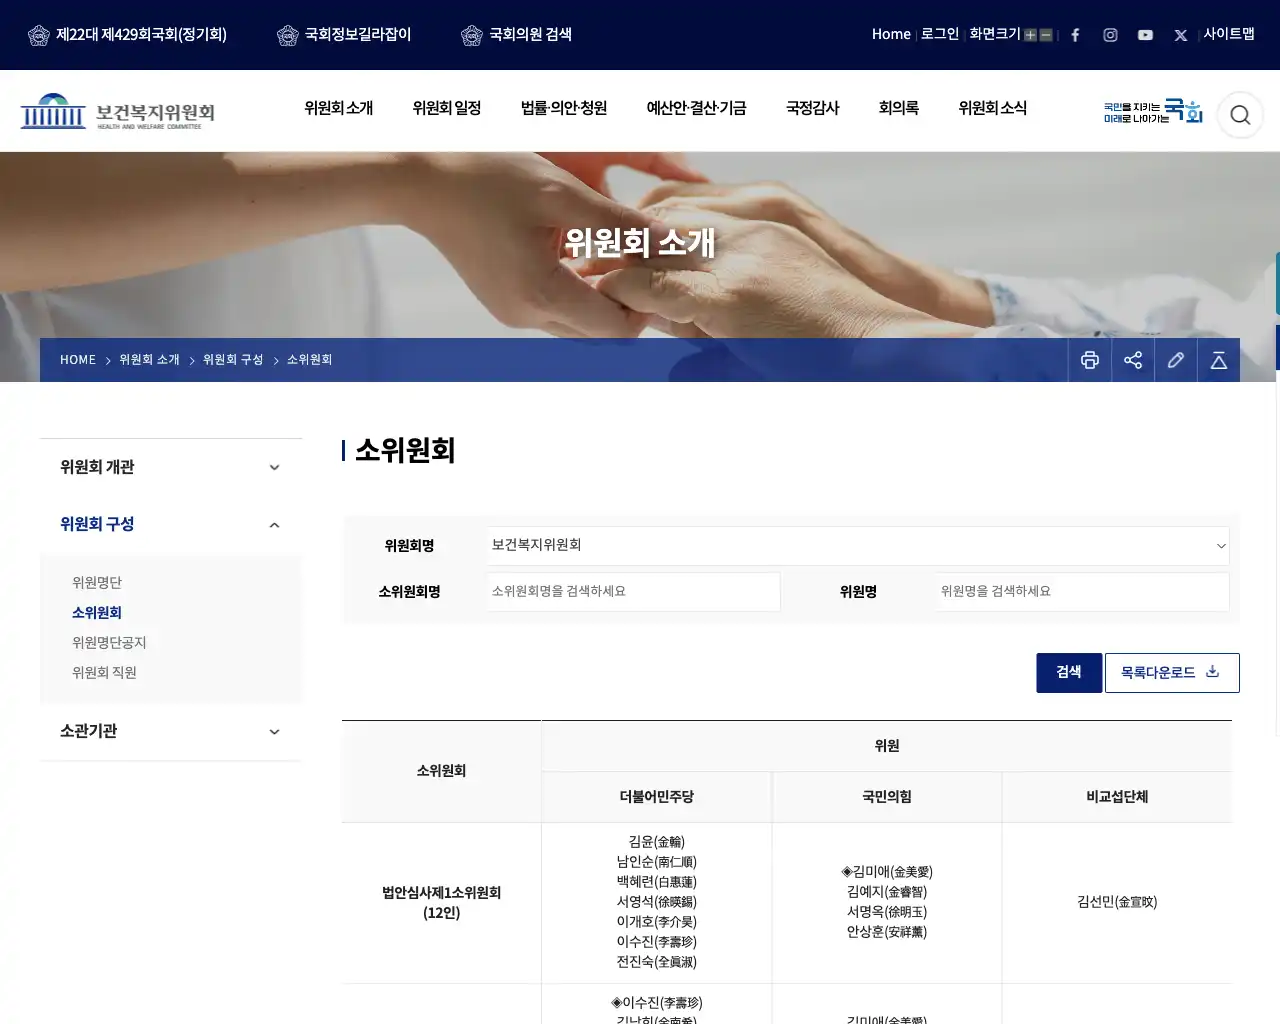
Task: Open the Instagram icon link
Action: (x=1110, y=35)
